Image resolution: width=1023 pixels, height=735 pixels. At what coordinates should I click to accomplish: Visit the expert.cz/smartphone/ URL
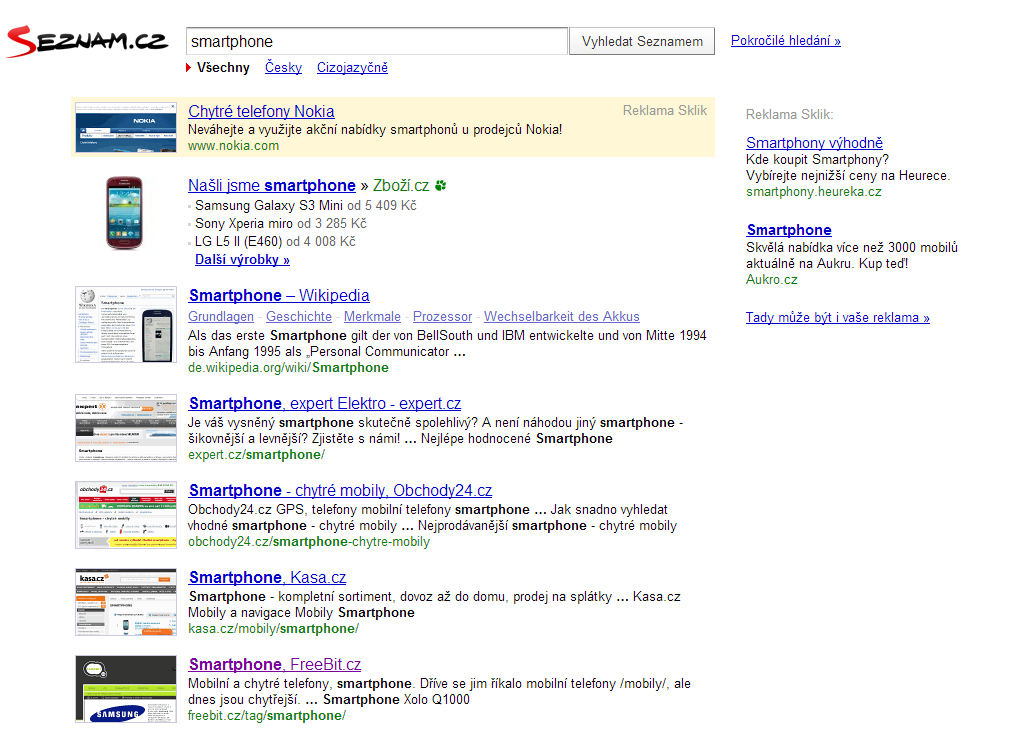256,455
